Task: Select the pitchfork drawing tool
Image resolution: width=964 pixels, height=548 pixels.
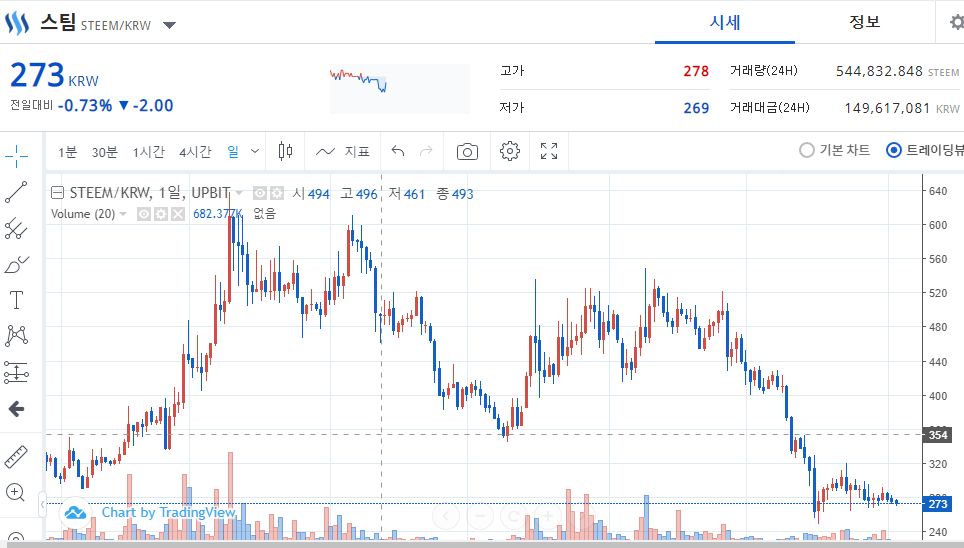Action: pyautogui.click(x=16, y=228)
